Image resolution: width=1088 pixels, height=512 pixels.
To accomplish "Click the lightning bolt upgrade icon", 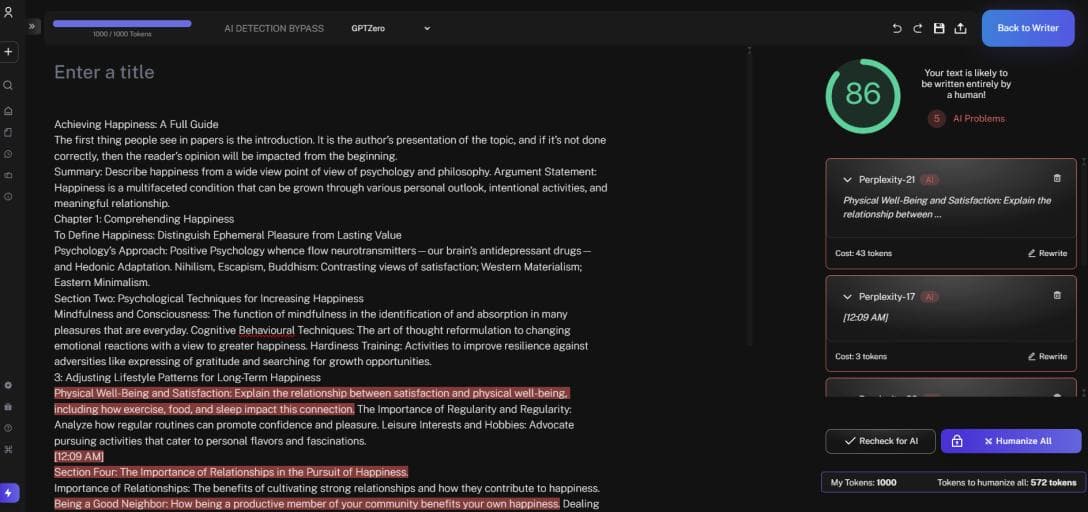I will coord(8,493).
